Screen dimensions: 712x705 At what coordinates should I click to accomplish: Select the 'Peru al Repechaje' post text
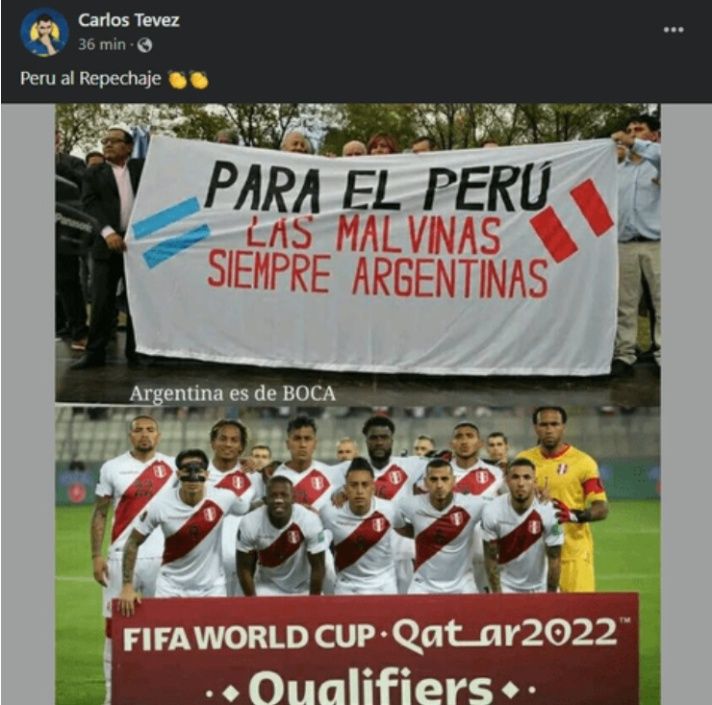tap(90, 79)
